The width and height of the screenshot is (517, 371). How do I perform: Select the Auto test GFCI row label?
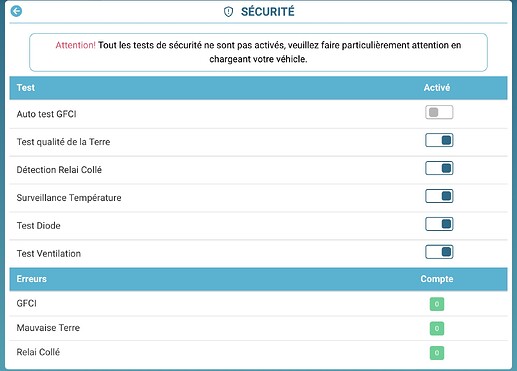pos(47,114)
